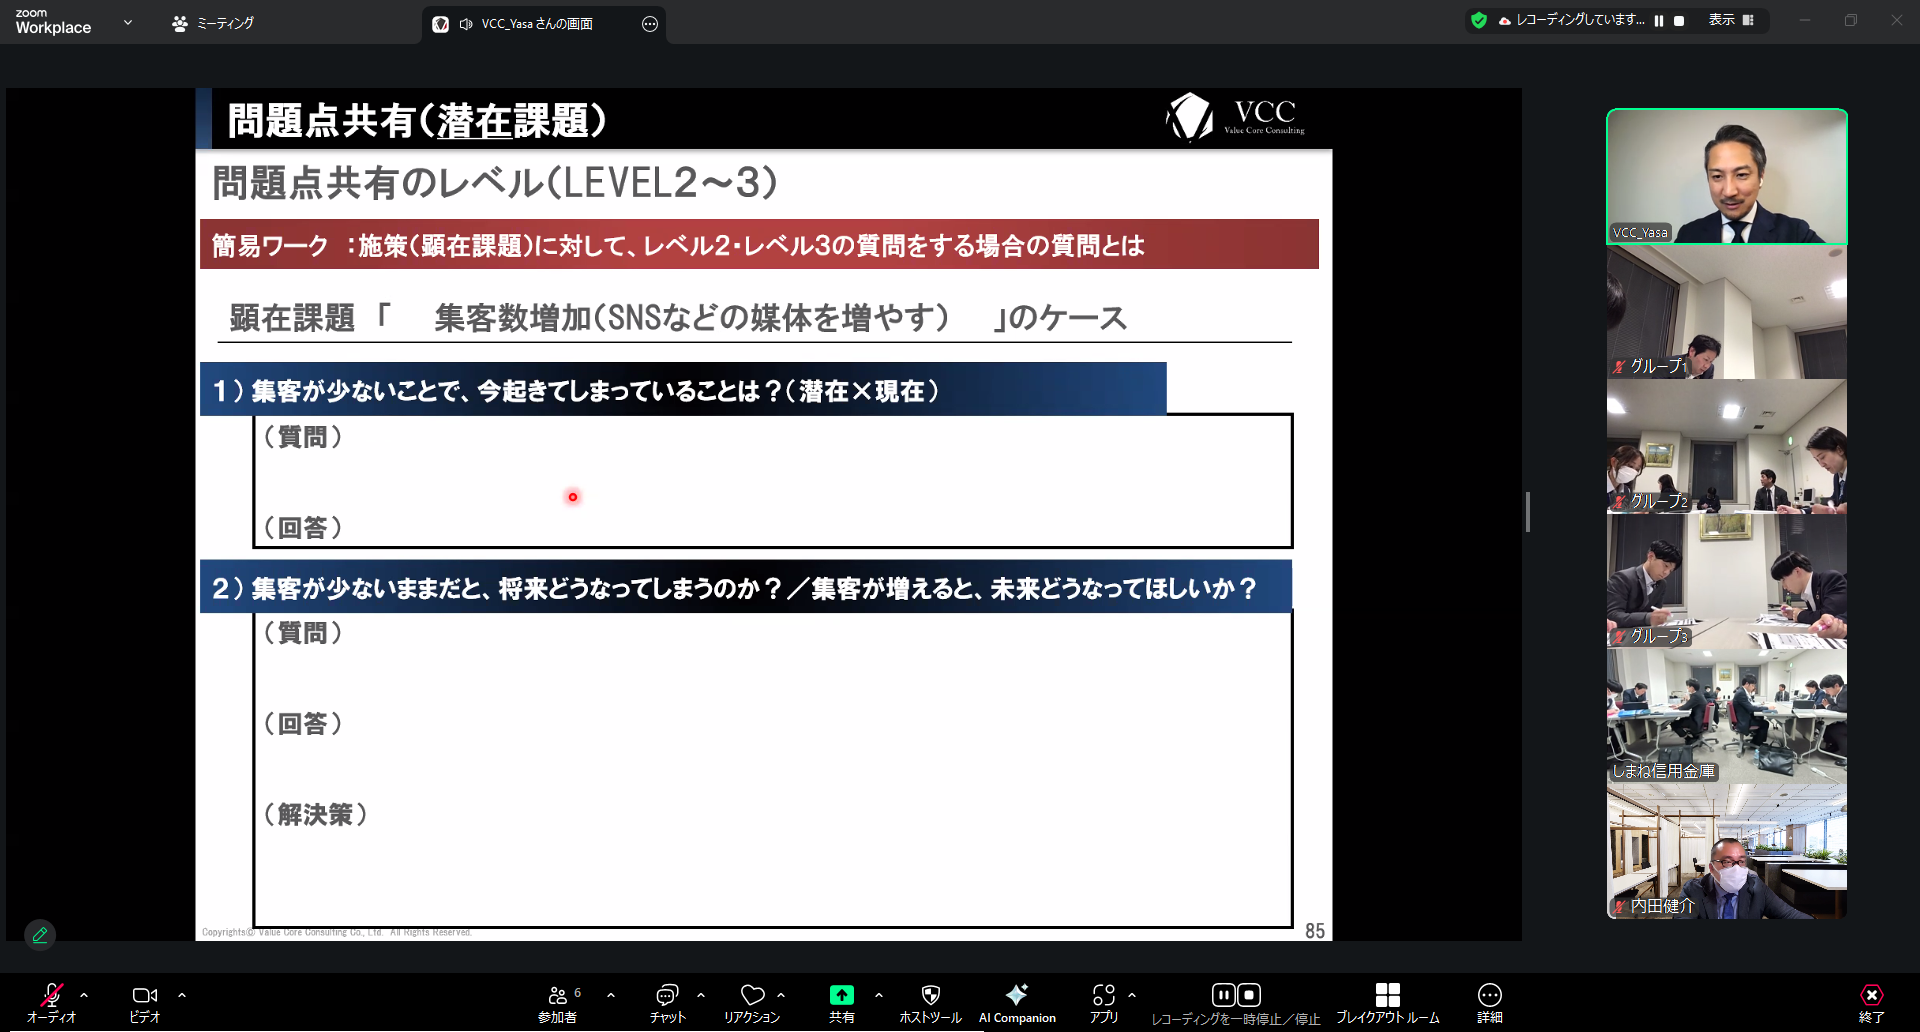Open Host Tools (ホストツール)
Image resolution: width=1920 pixels, height=1032 pixels.
point(930,1003)
